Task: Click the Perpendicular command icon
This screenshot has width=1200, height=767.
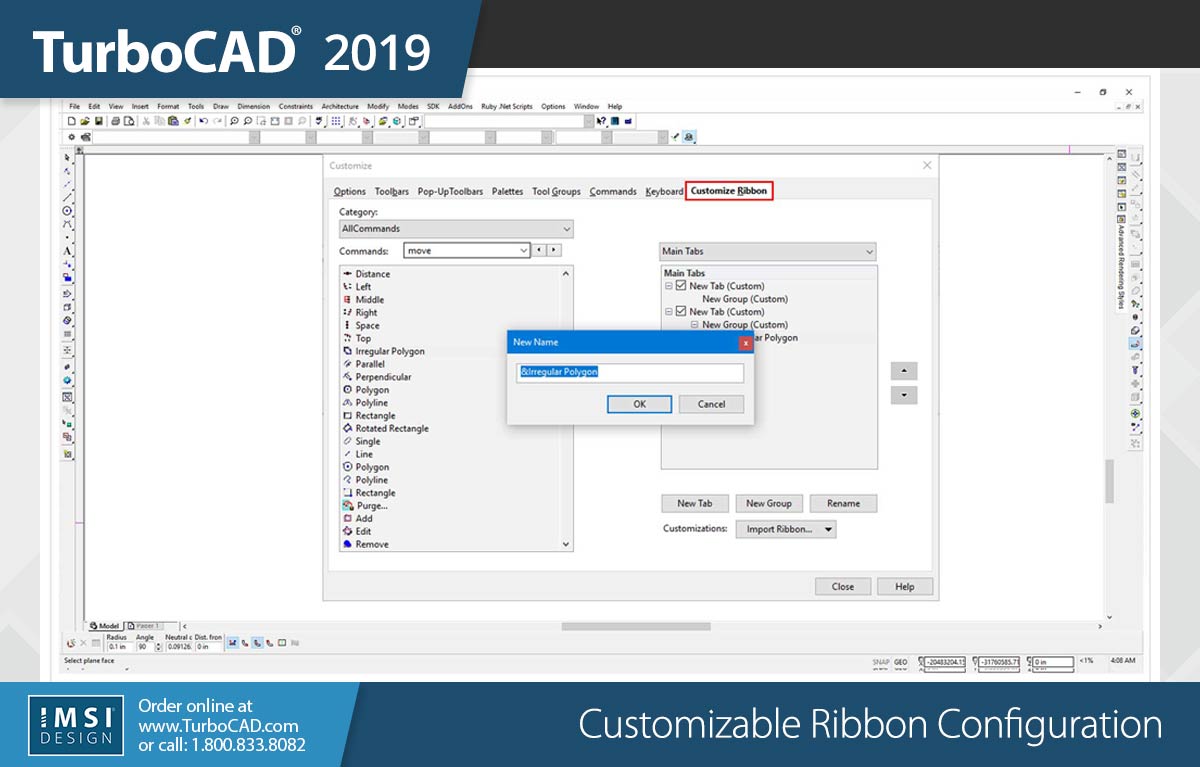Action: tap(347, 377)
